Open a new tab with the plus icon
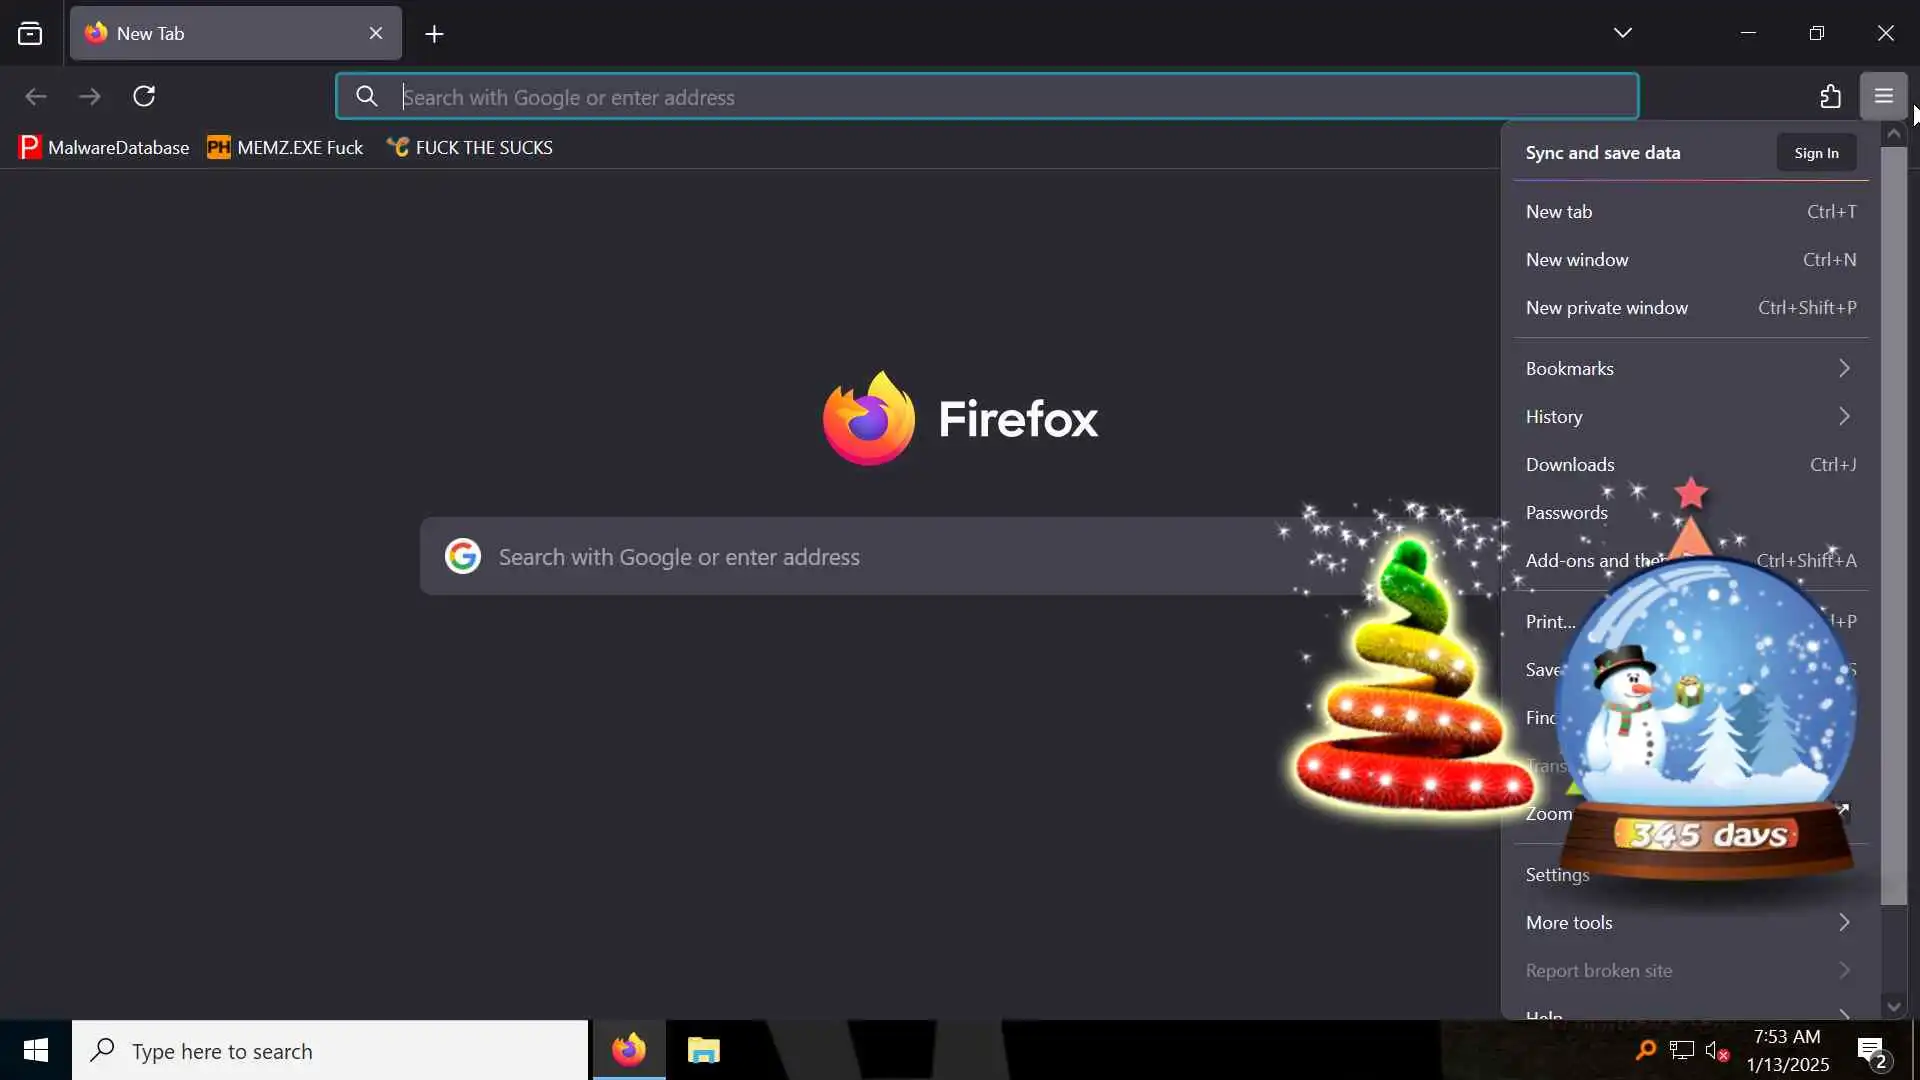Viewport: 1920px width, 1080px height. coord(434,34)
